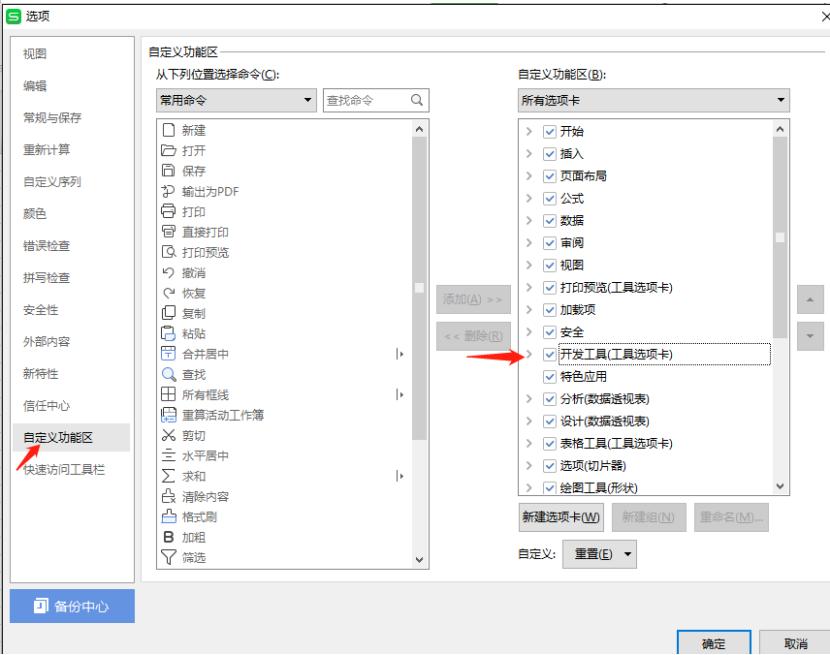
Task: Select the 打印 printer icon
Action: pyautogui.click(x=168, y=211)
